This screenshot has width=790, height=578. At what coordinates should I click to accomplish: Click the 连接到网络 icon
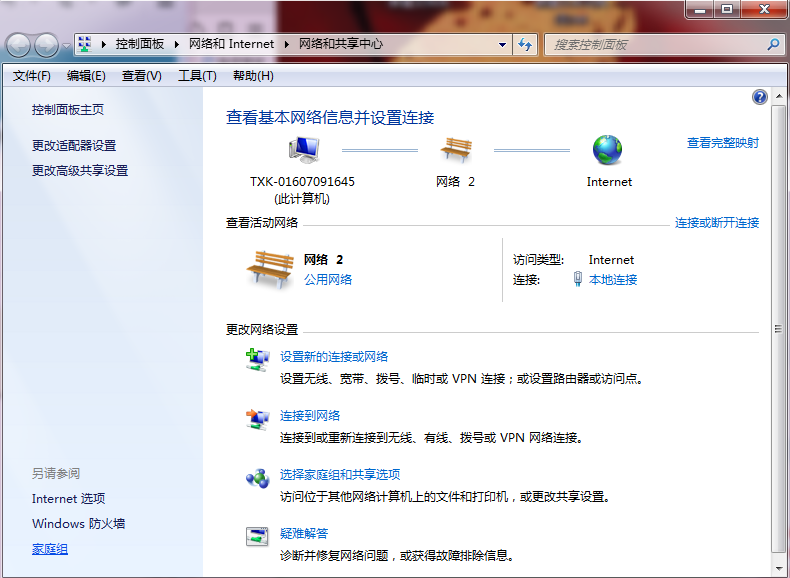click(257, 418)
